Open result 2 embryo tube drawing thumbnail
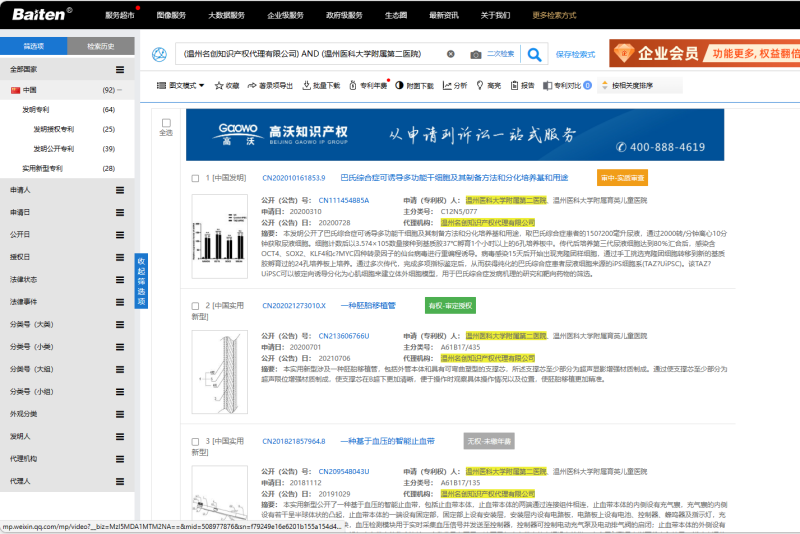This screenshot has width=800, height=534. point(219,372)
